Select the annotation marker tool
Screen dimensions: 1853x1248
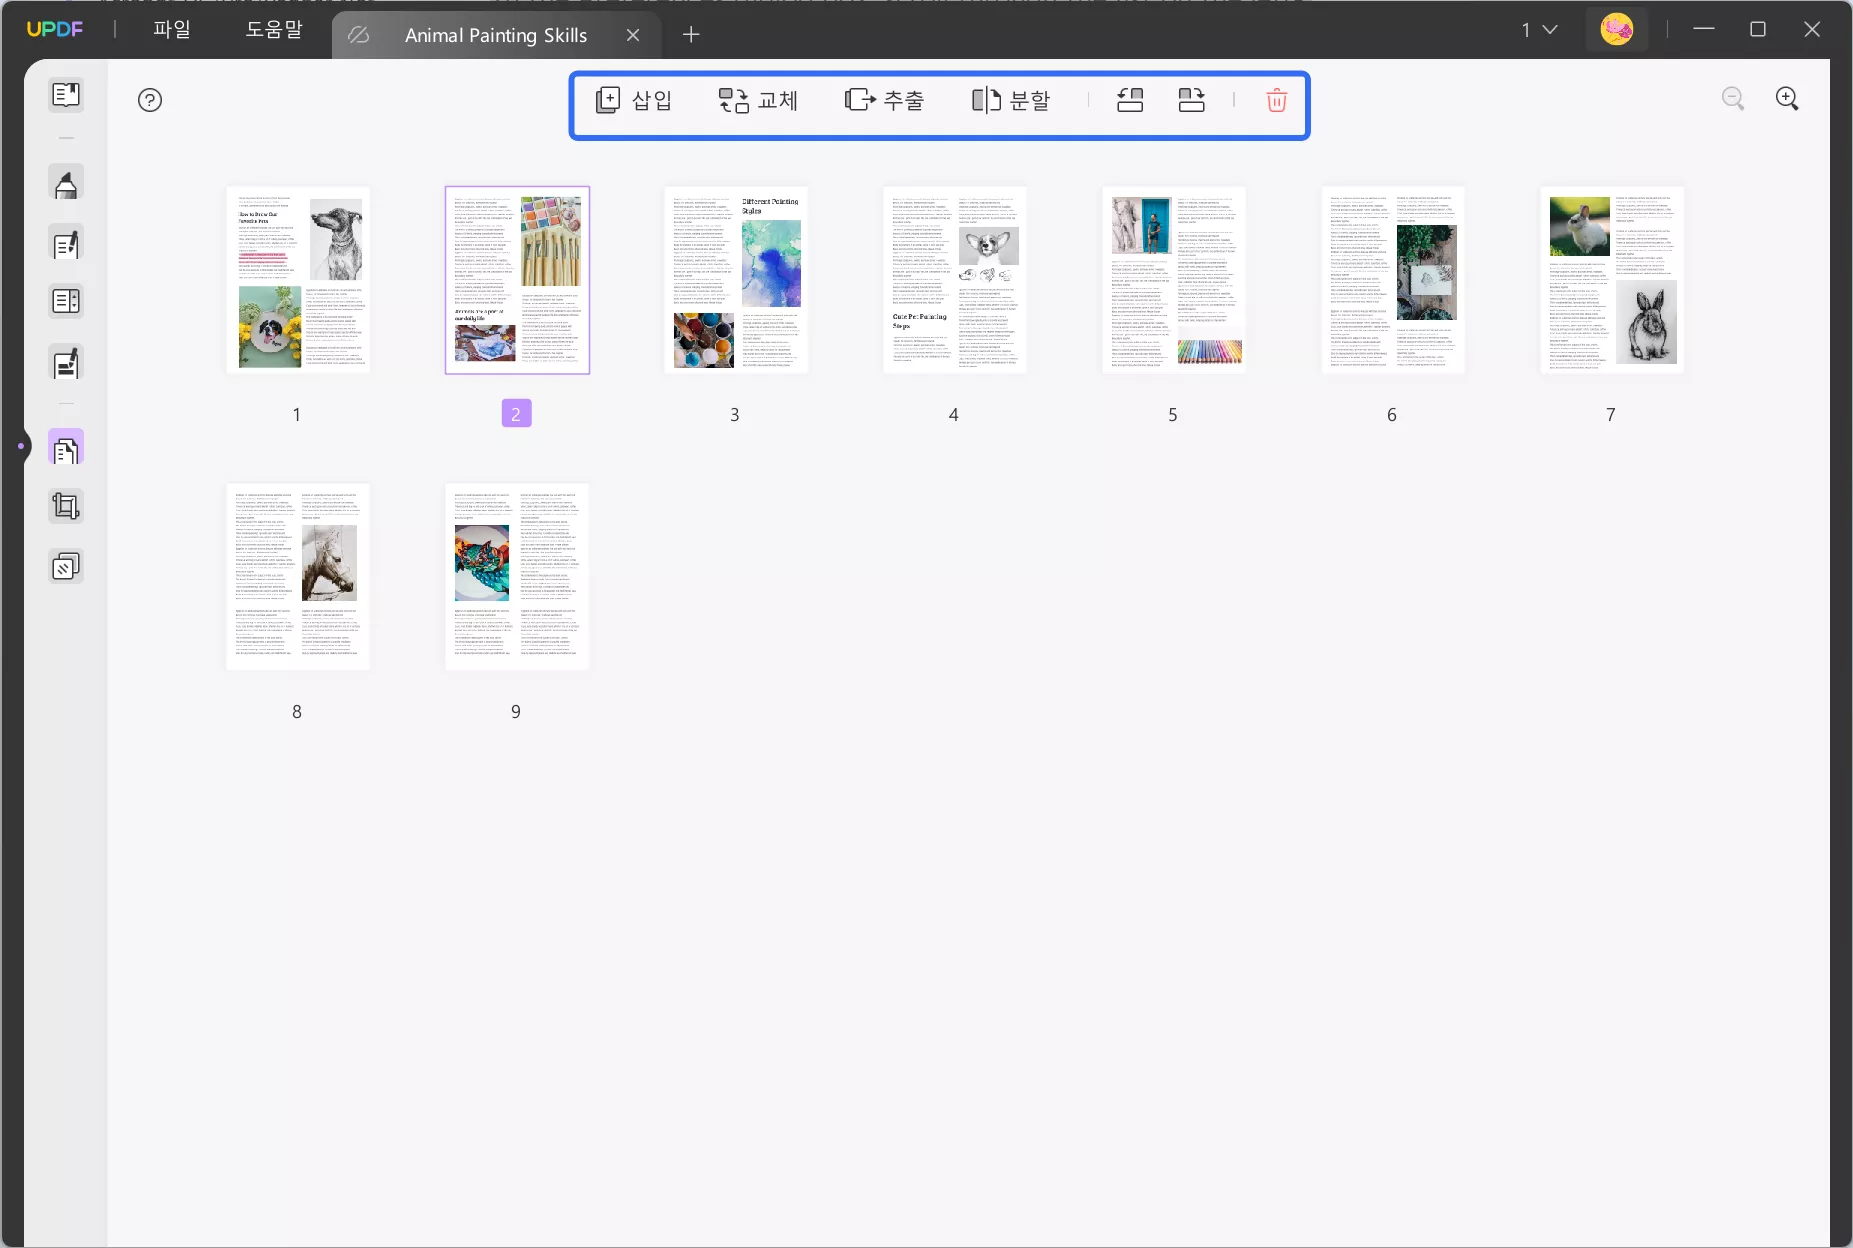coord(66,182)
